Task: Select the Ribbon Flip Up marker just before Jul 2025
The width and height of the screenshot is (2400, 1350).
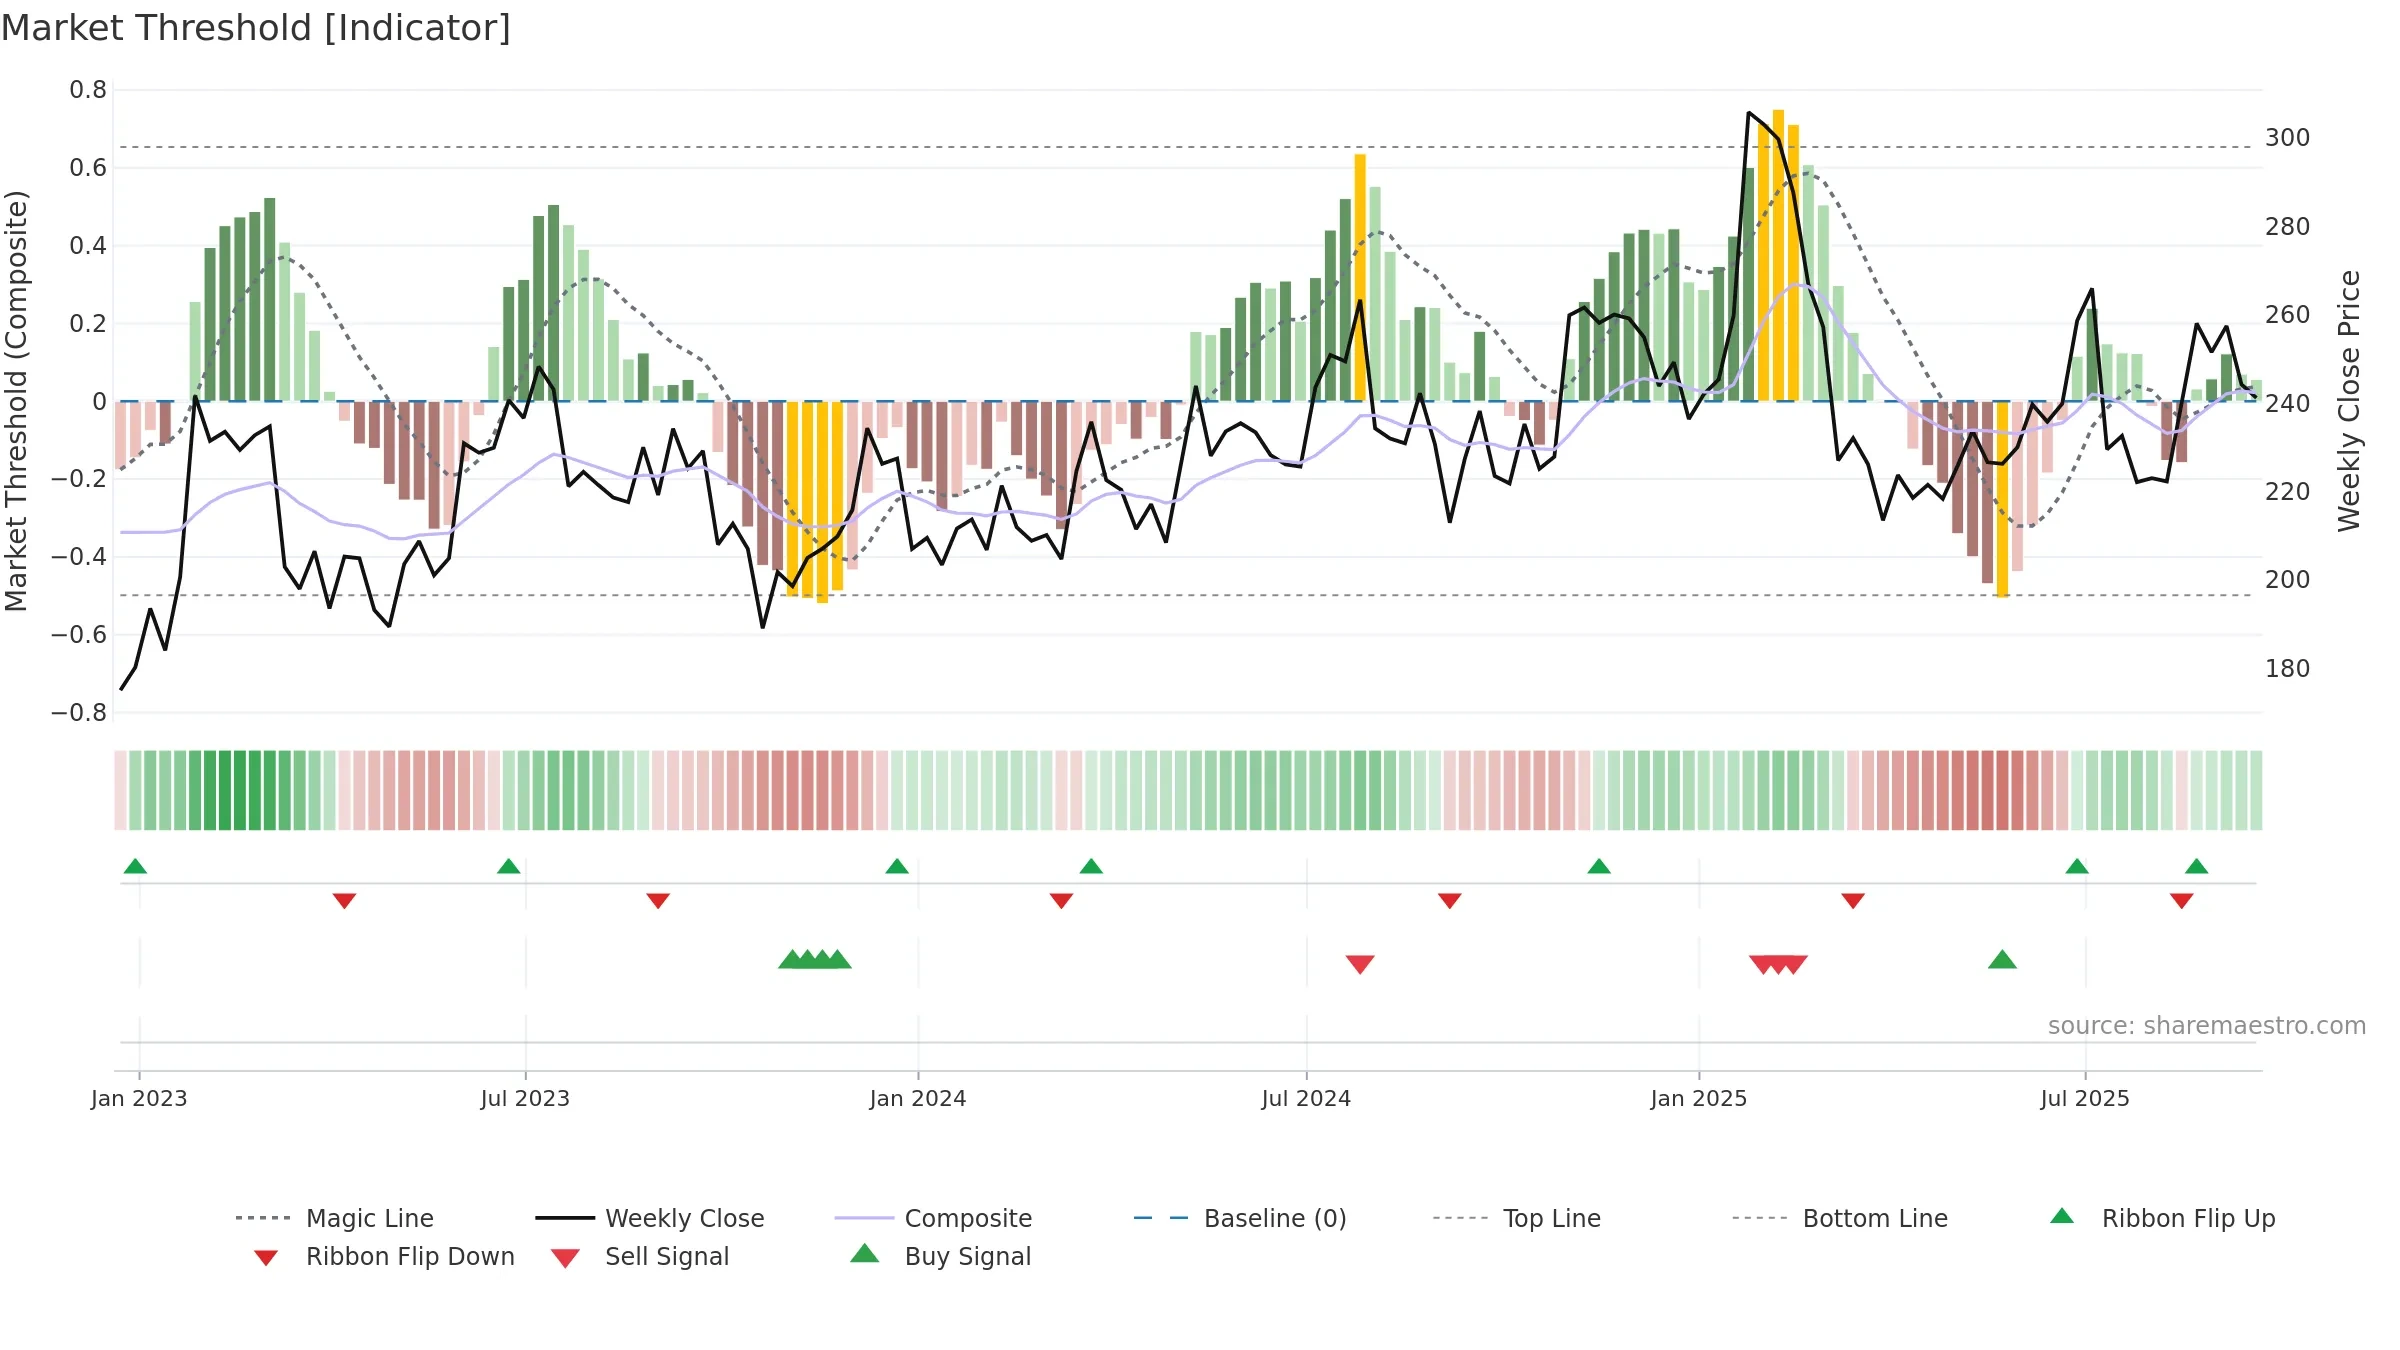Action: pos(2077,866)
